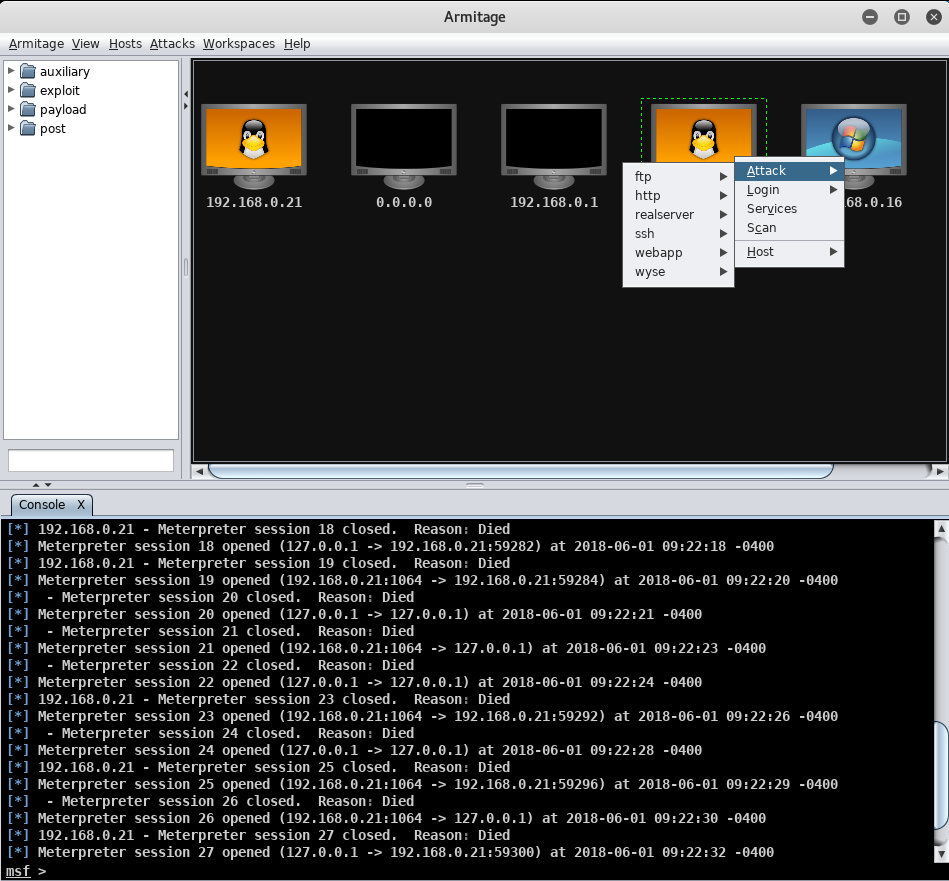
Task: Click the exploit tree label
Action: coord(59,90)
